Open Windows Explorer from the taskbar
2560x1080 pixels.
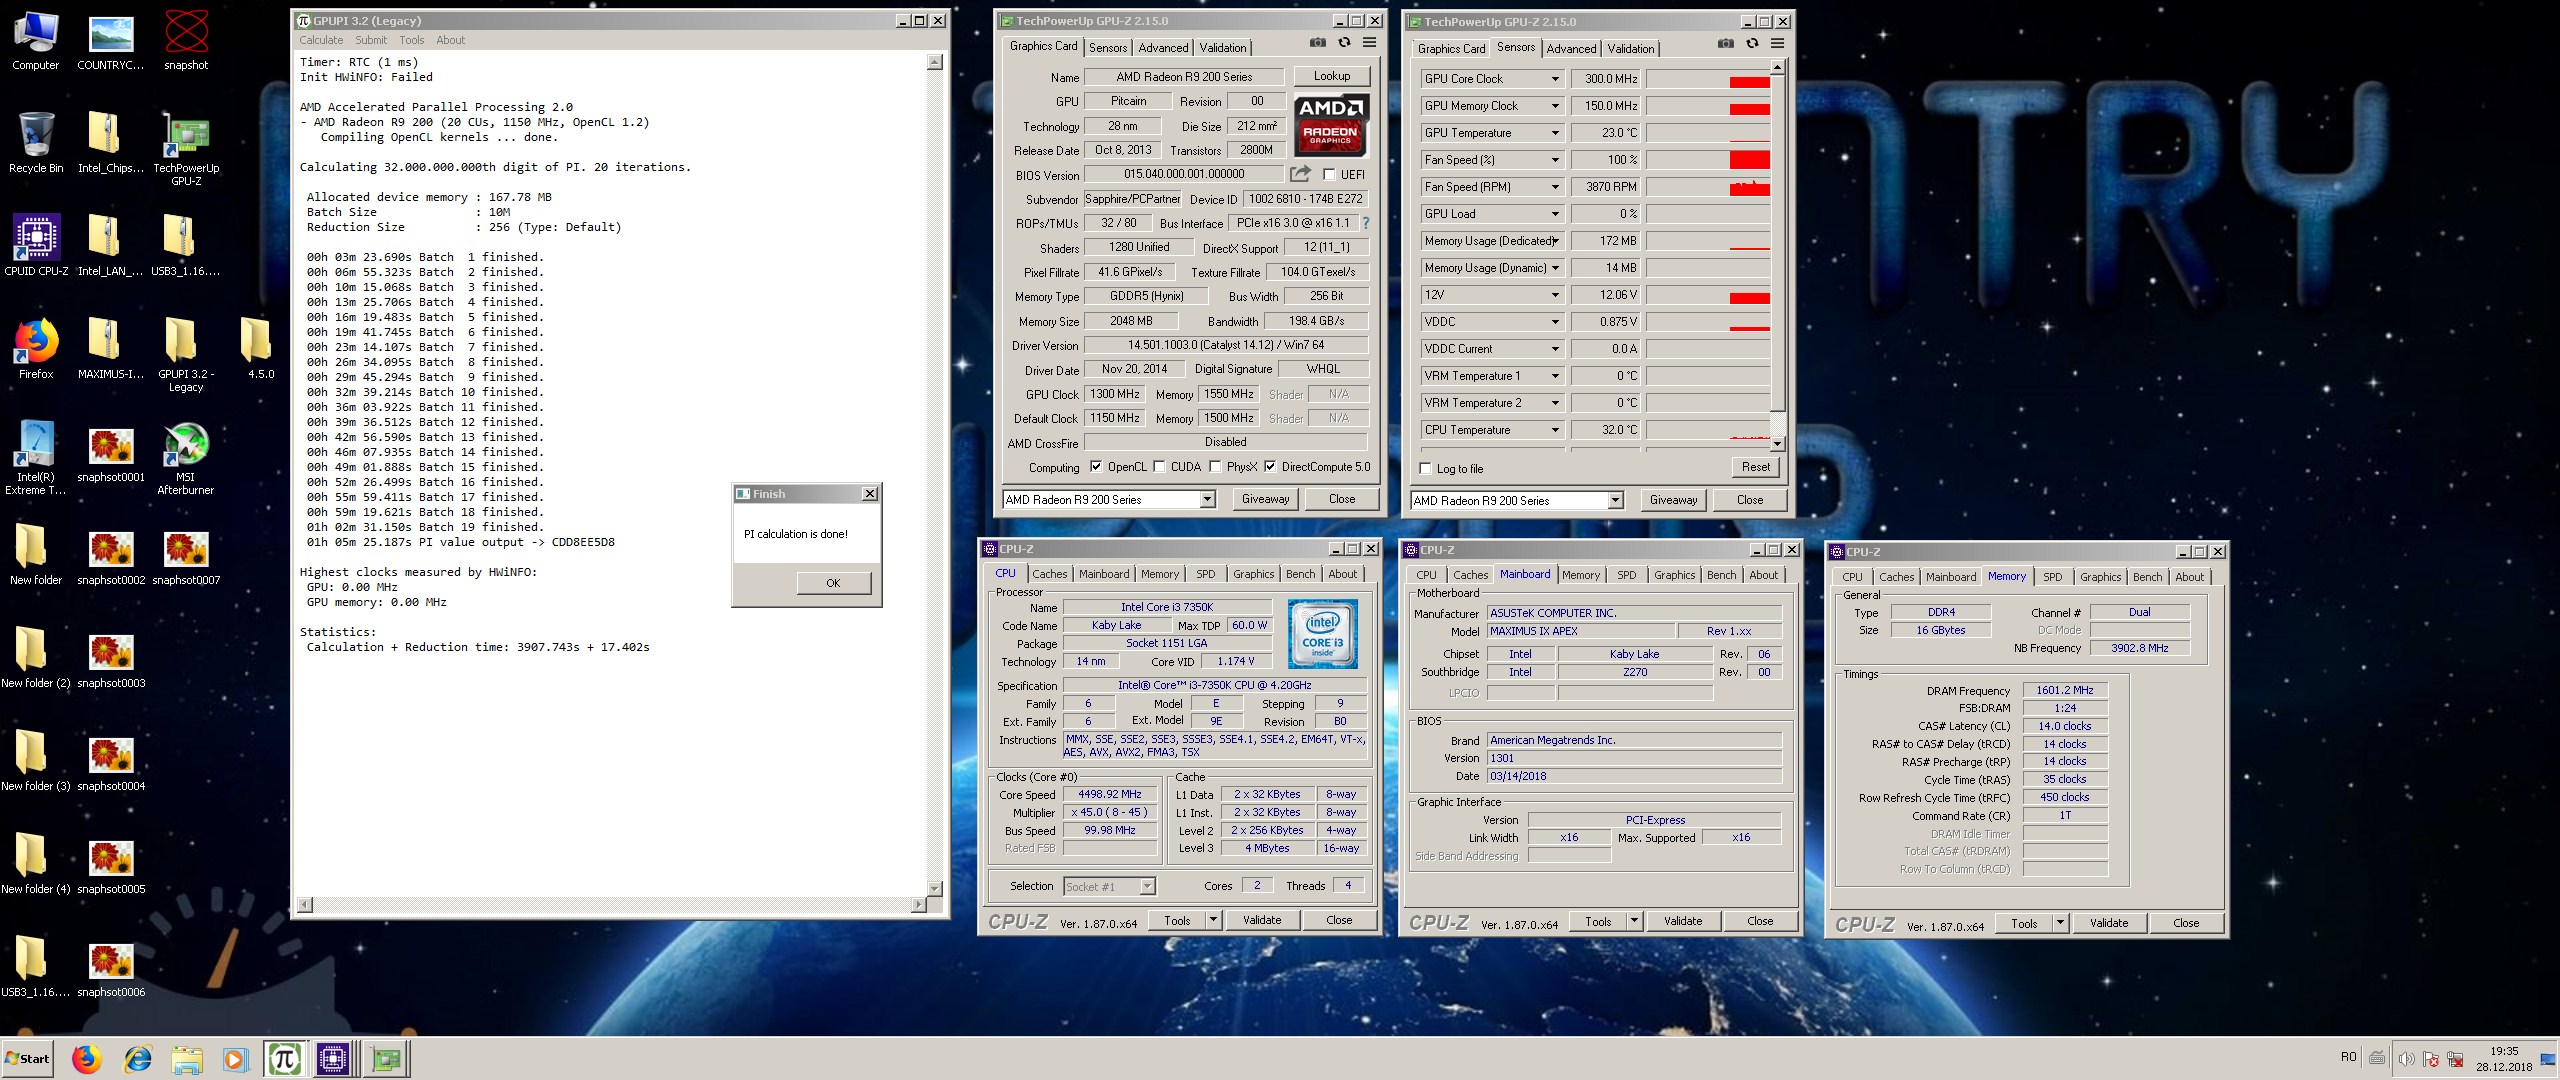tap(187, 1058)
